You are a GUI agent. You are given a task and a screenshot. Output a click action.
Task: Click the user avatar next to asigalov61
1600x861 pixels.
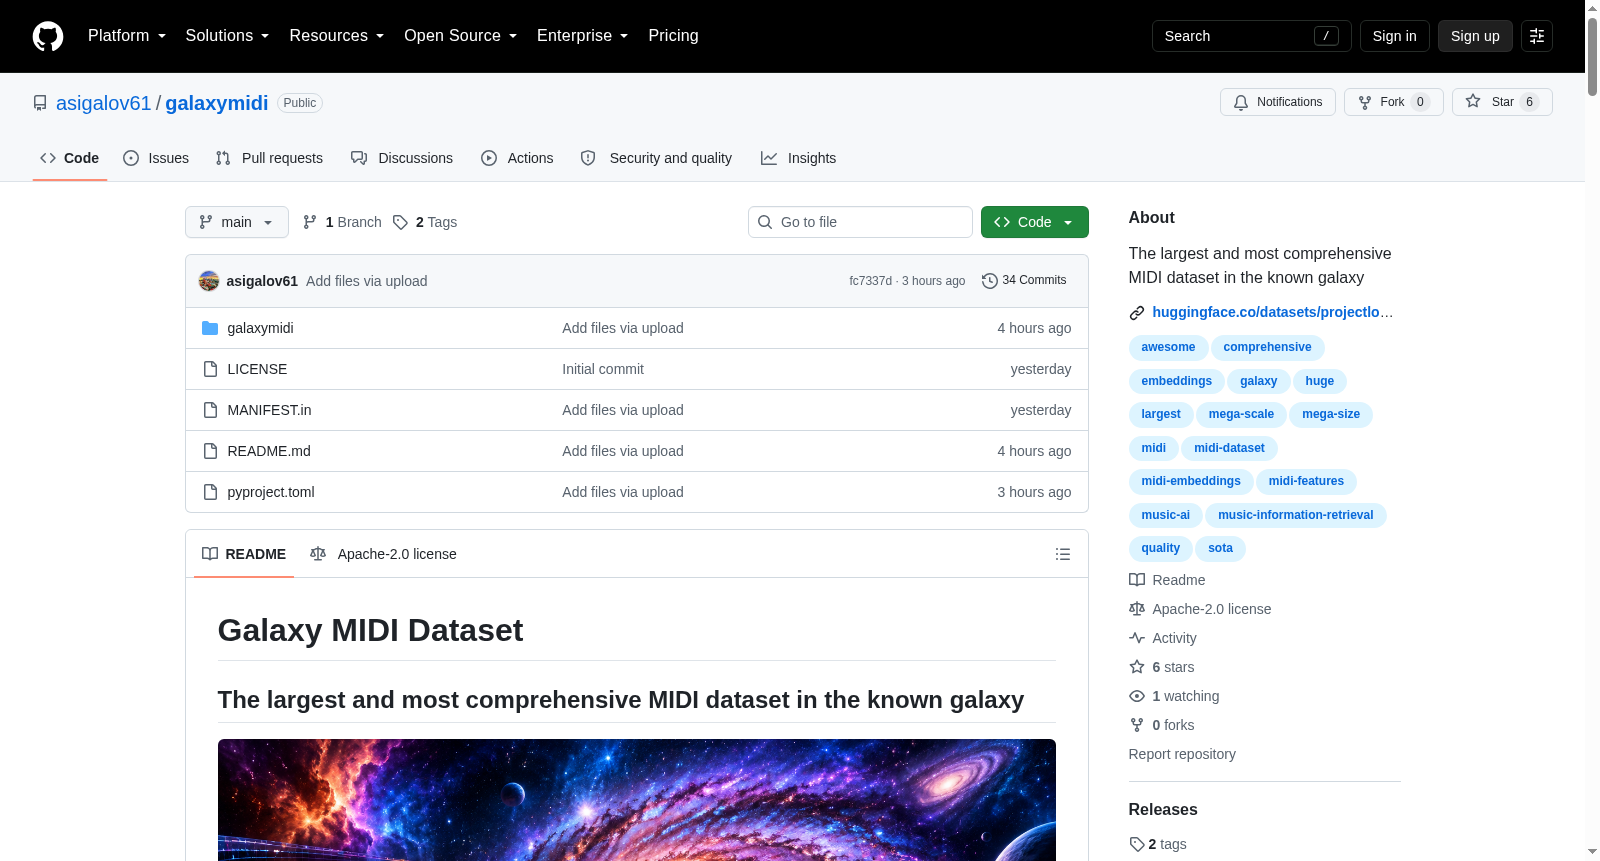click(x=209, y=281)
